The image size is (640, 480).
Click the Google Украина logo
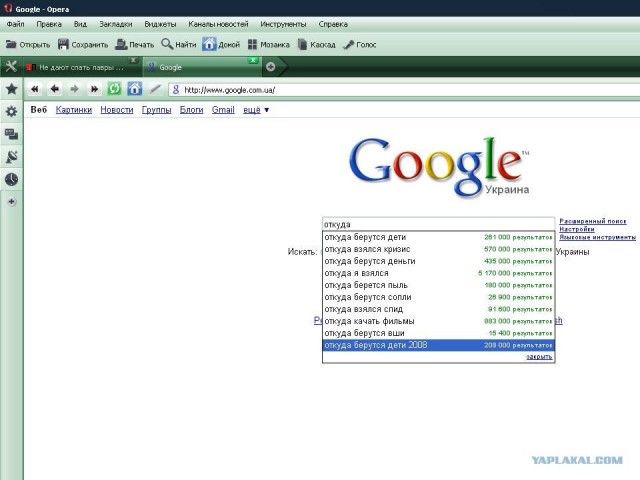[439, 168]
